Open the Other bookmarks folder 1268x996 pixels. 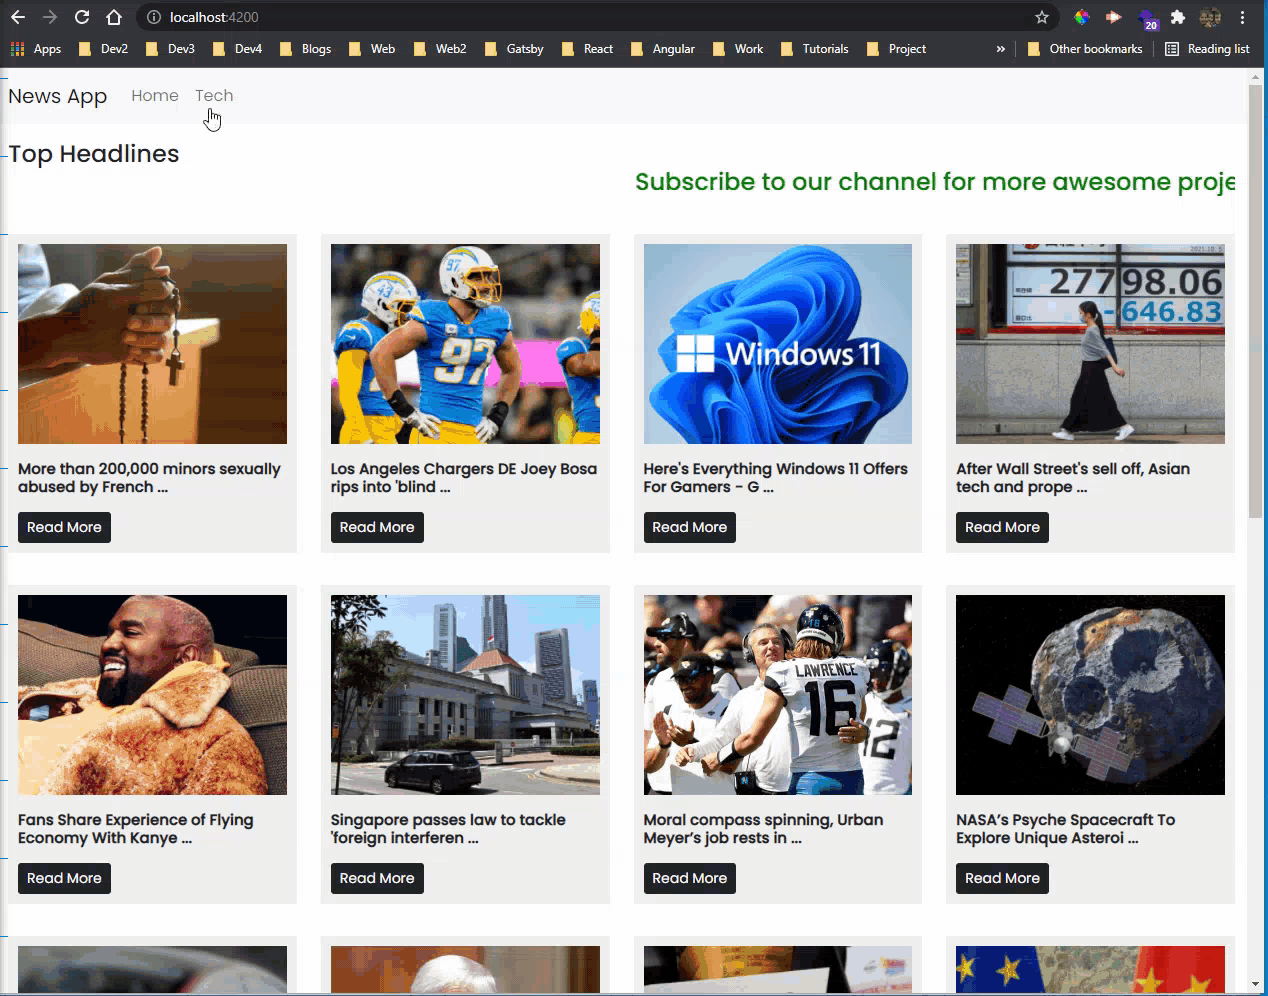point(1085,48)
